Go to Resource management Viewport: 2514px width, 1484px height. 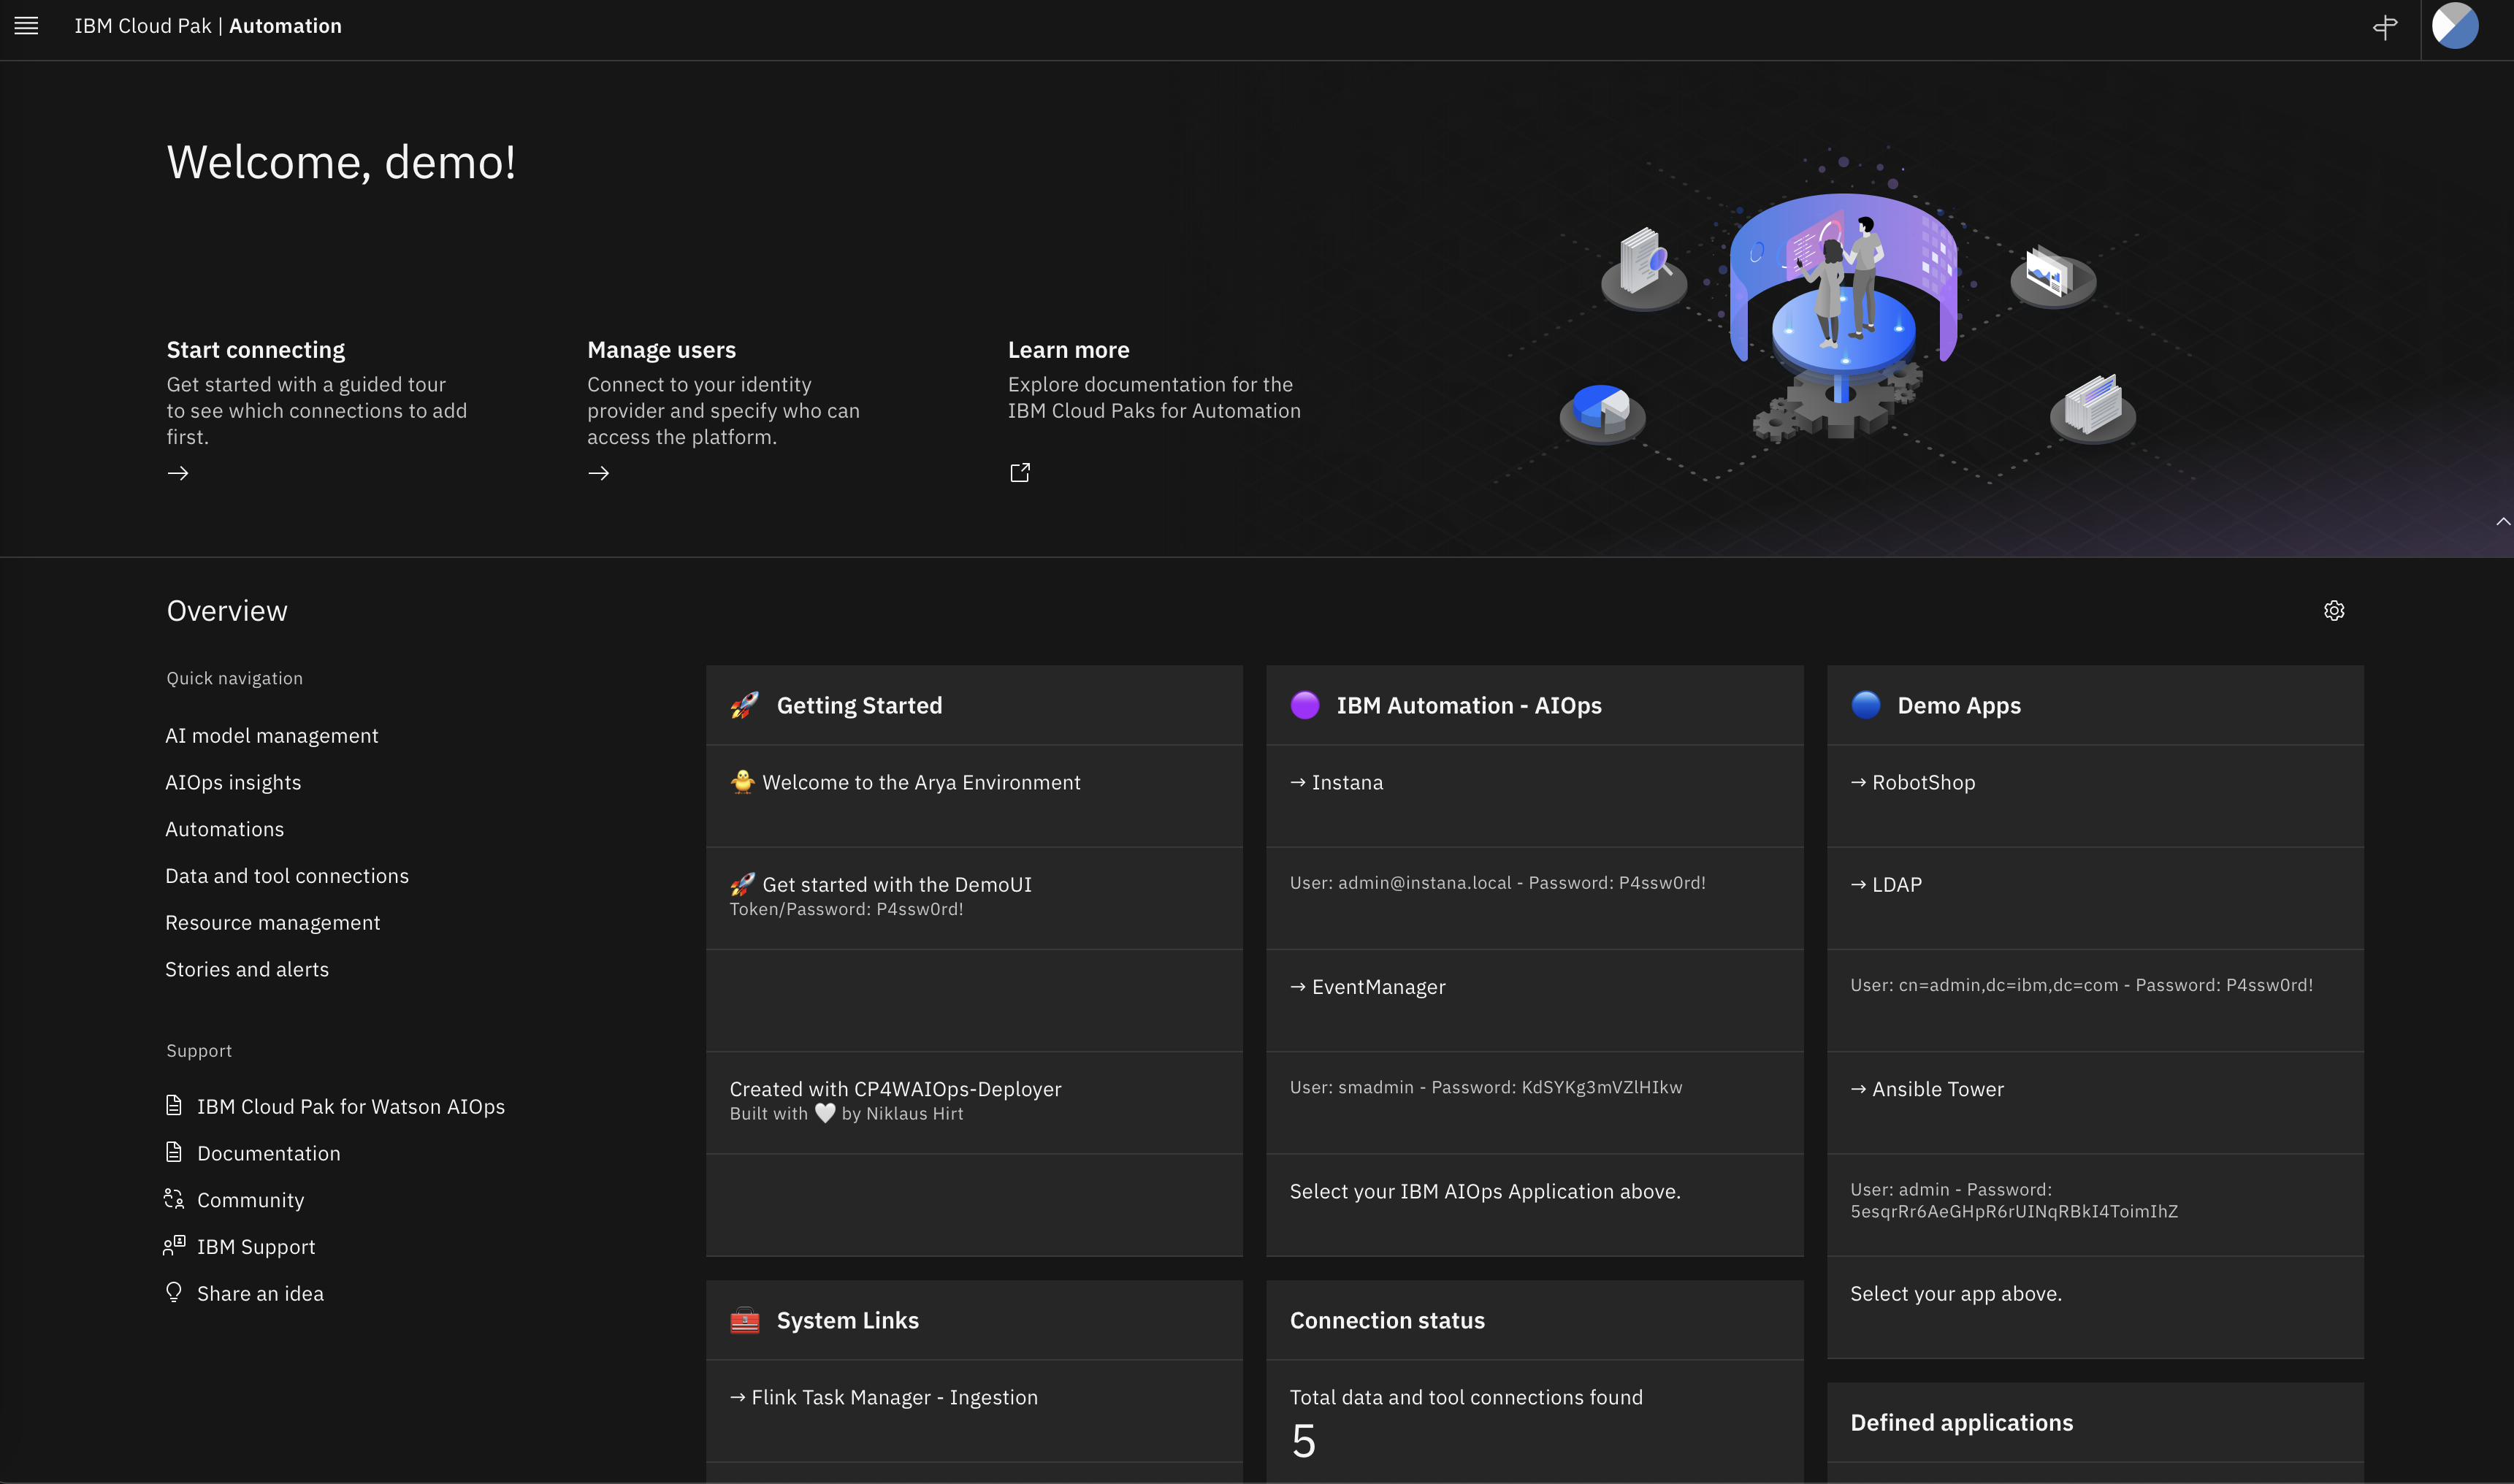273,923
